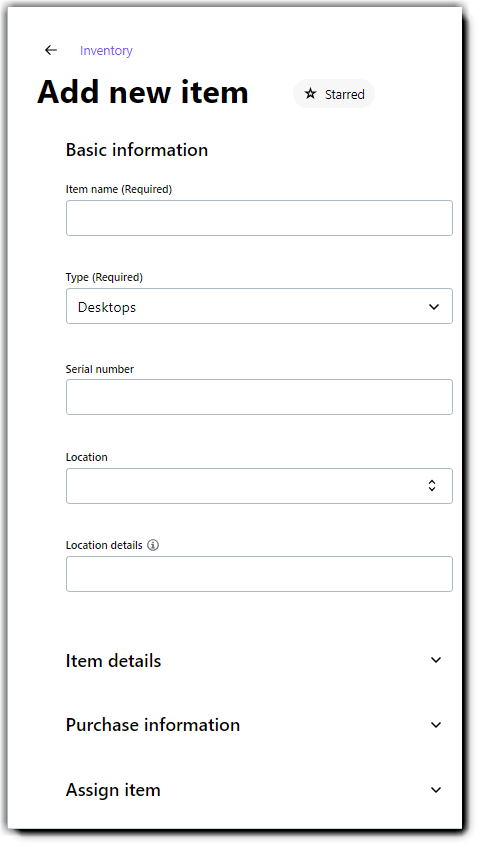Open the Location combo box
Image resolution: width=485 pixels, height=852 pixels.
pos(259,486)
